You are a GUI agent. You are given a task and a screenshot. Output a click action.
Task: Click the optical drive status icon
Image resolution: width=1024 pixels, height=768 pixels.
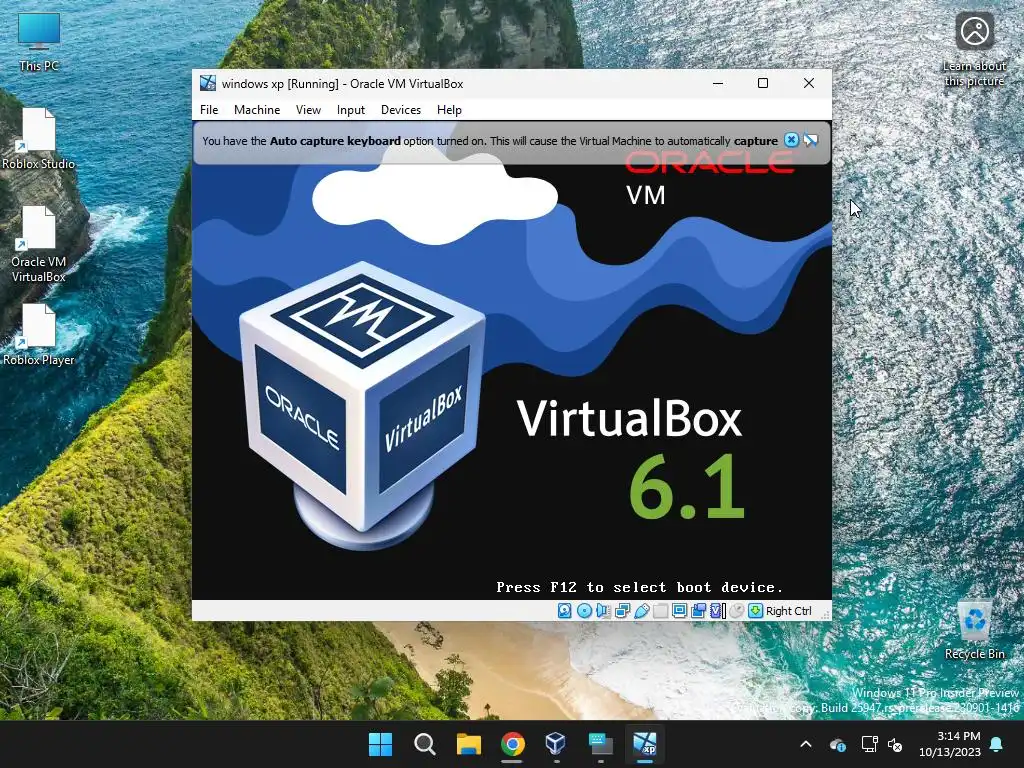[584, 611]
